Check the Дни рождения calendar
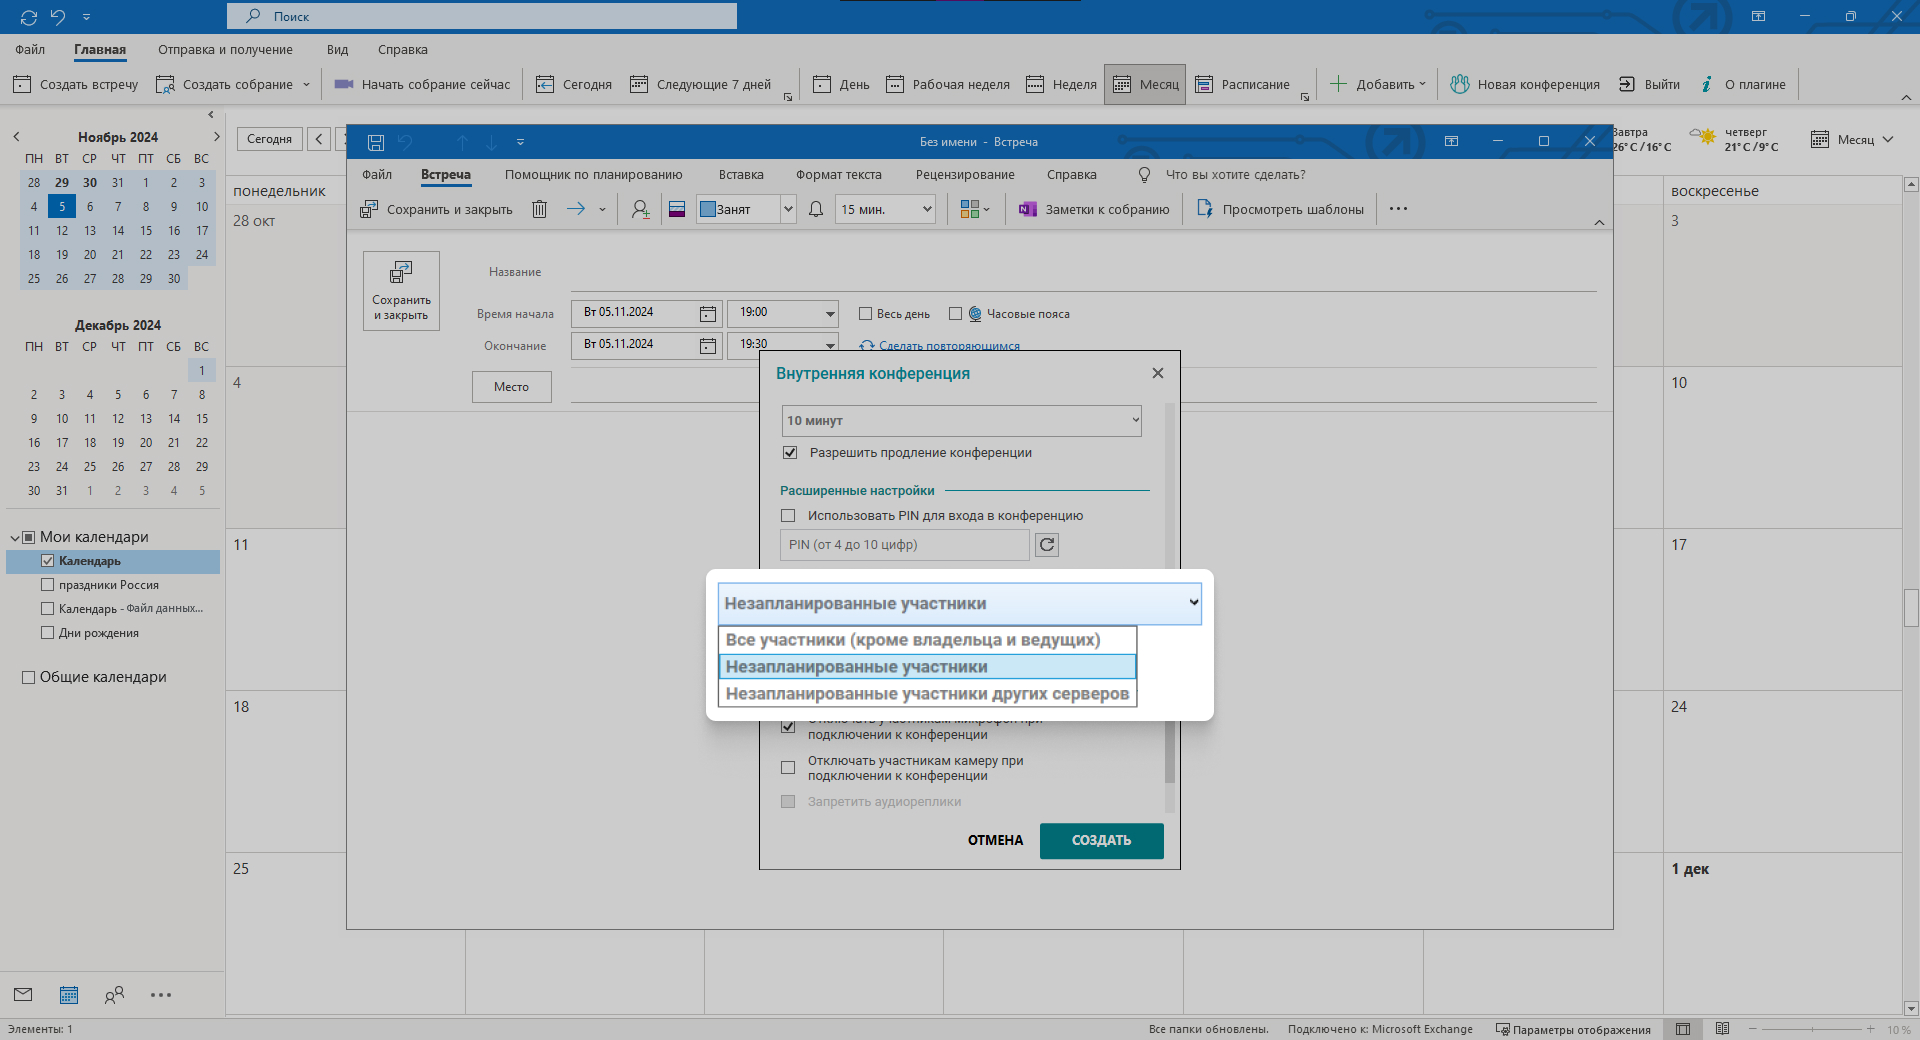This screenshot has height=1040, width=1920. click(x=47, y=633)
